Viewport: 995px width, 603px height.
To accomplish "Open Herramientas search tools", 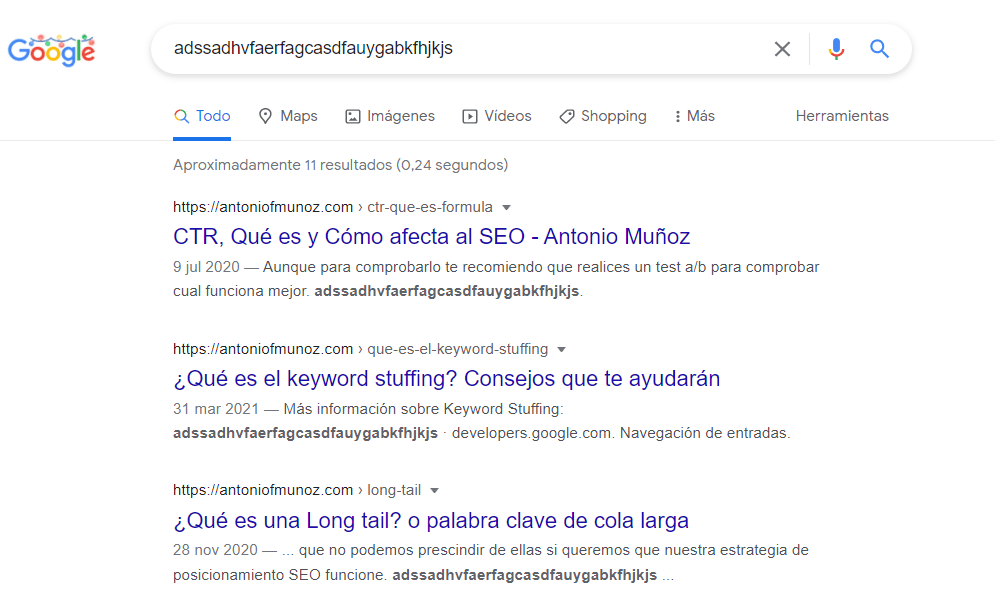I will click(x=842, y=116).
